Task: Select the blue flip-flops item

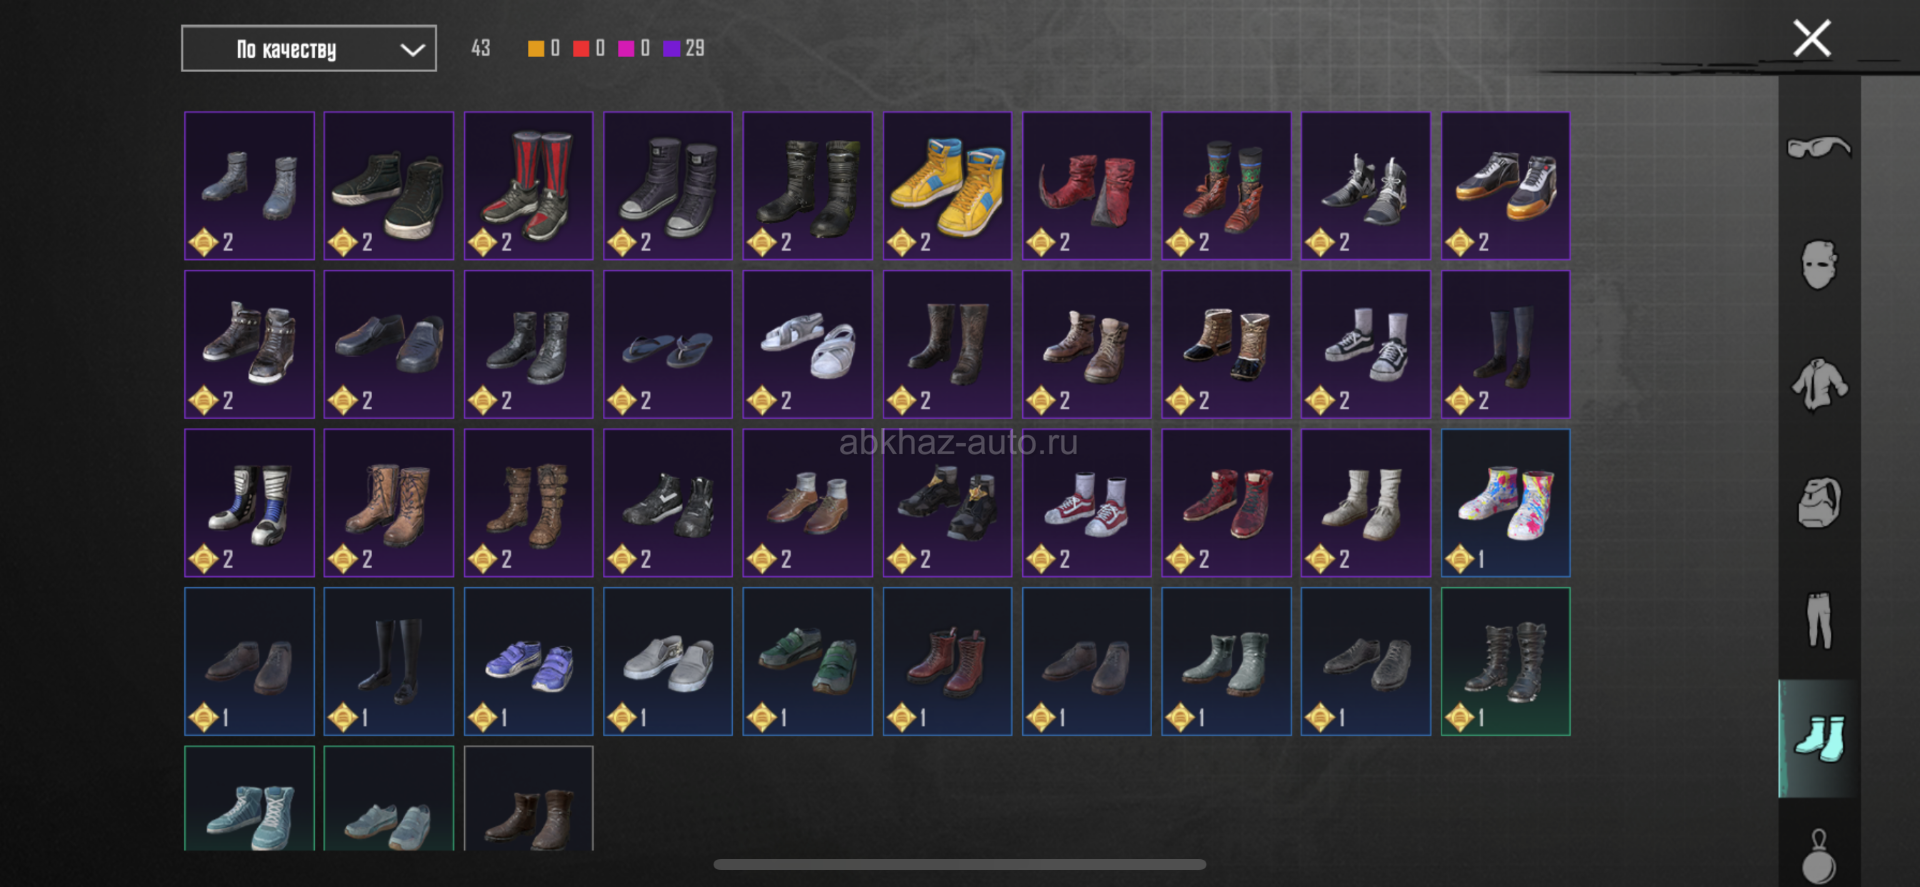Action: pos(668,344)
